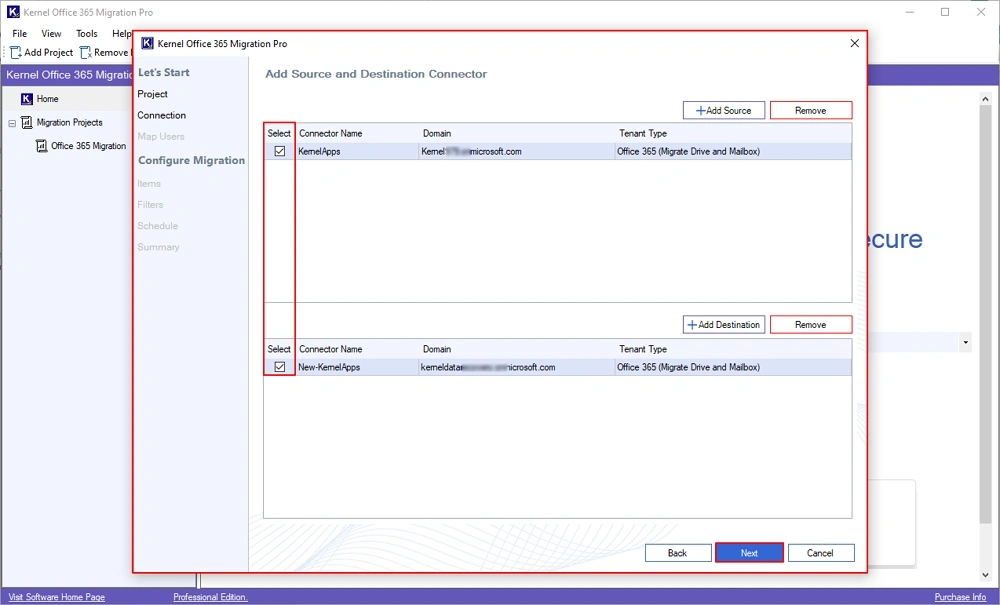Click the Add Source button
This screenshot has height=605, width=1000.
coord(723,110)
